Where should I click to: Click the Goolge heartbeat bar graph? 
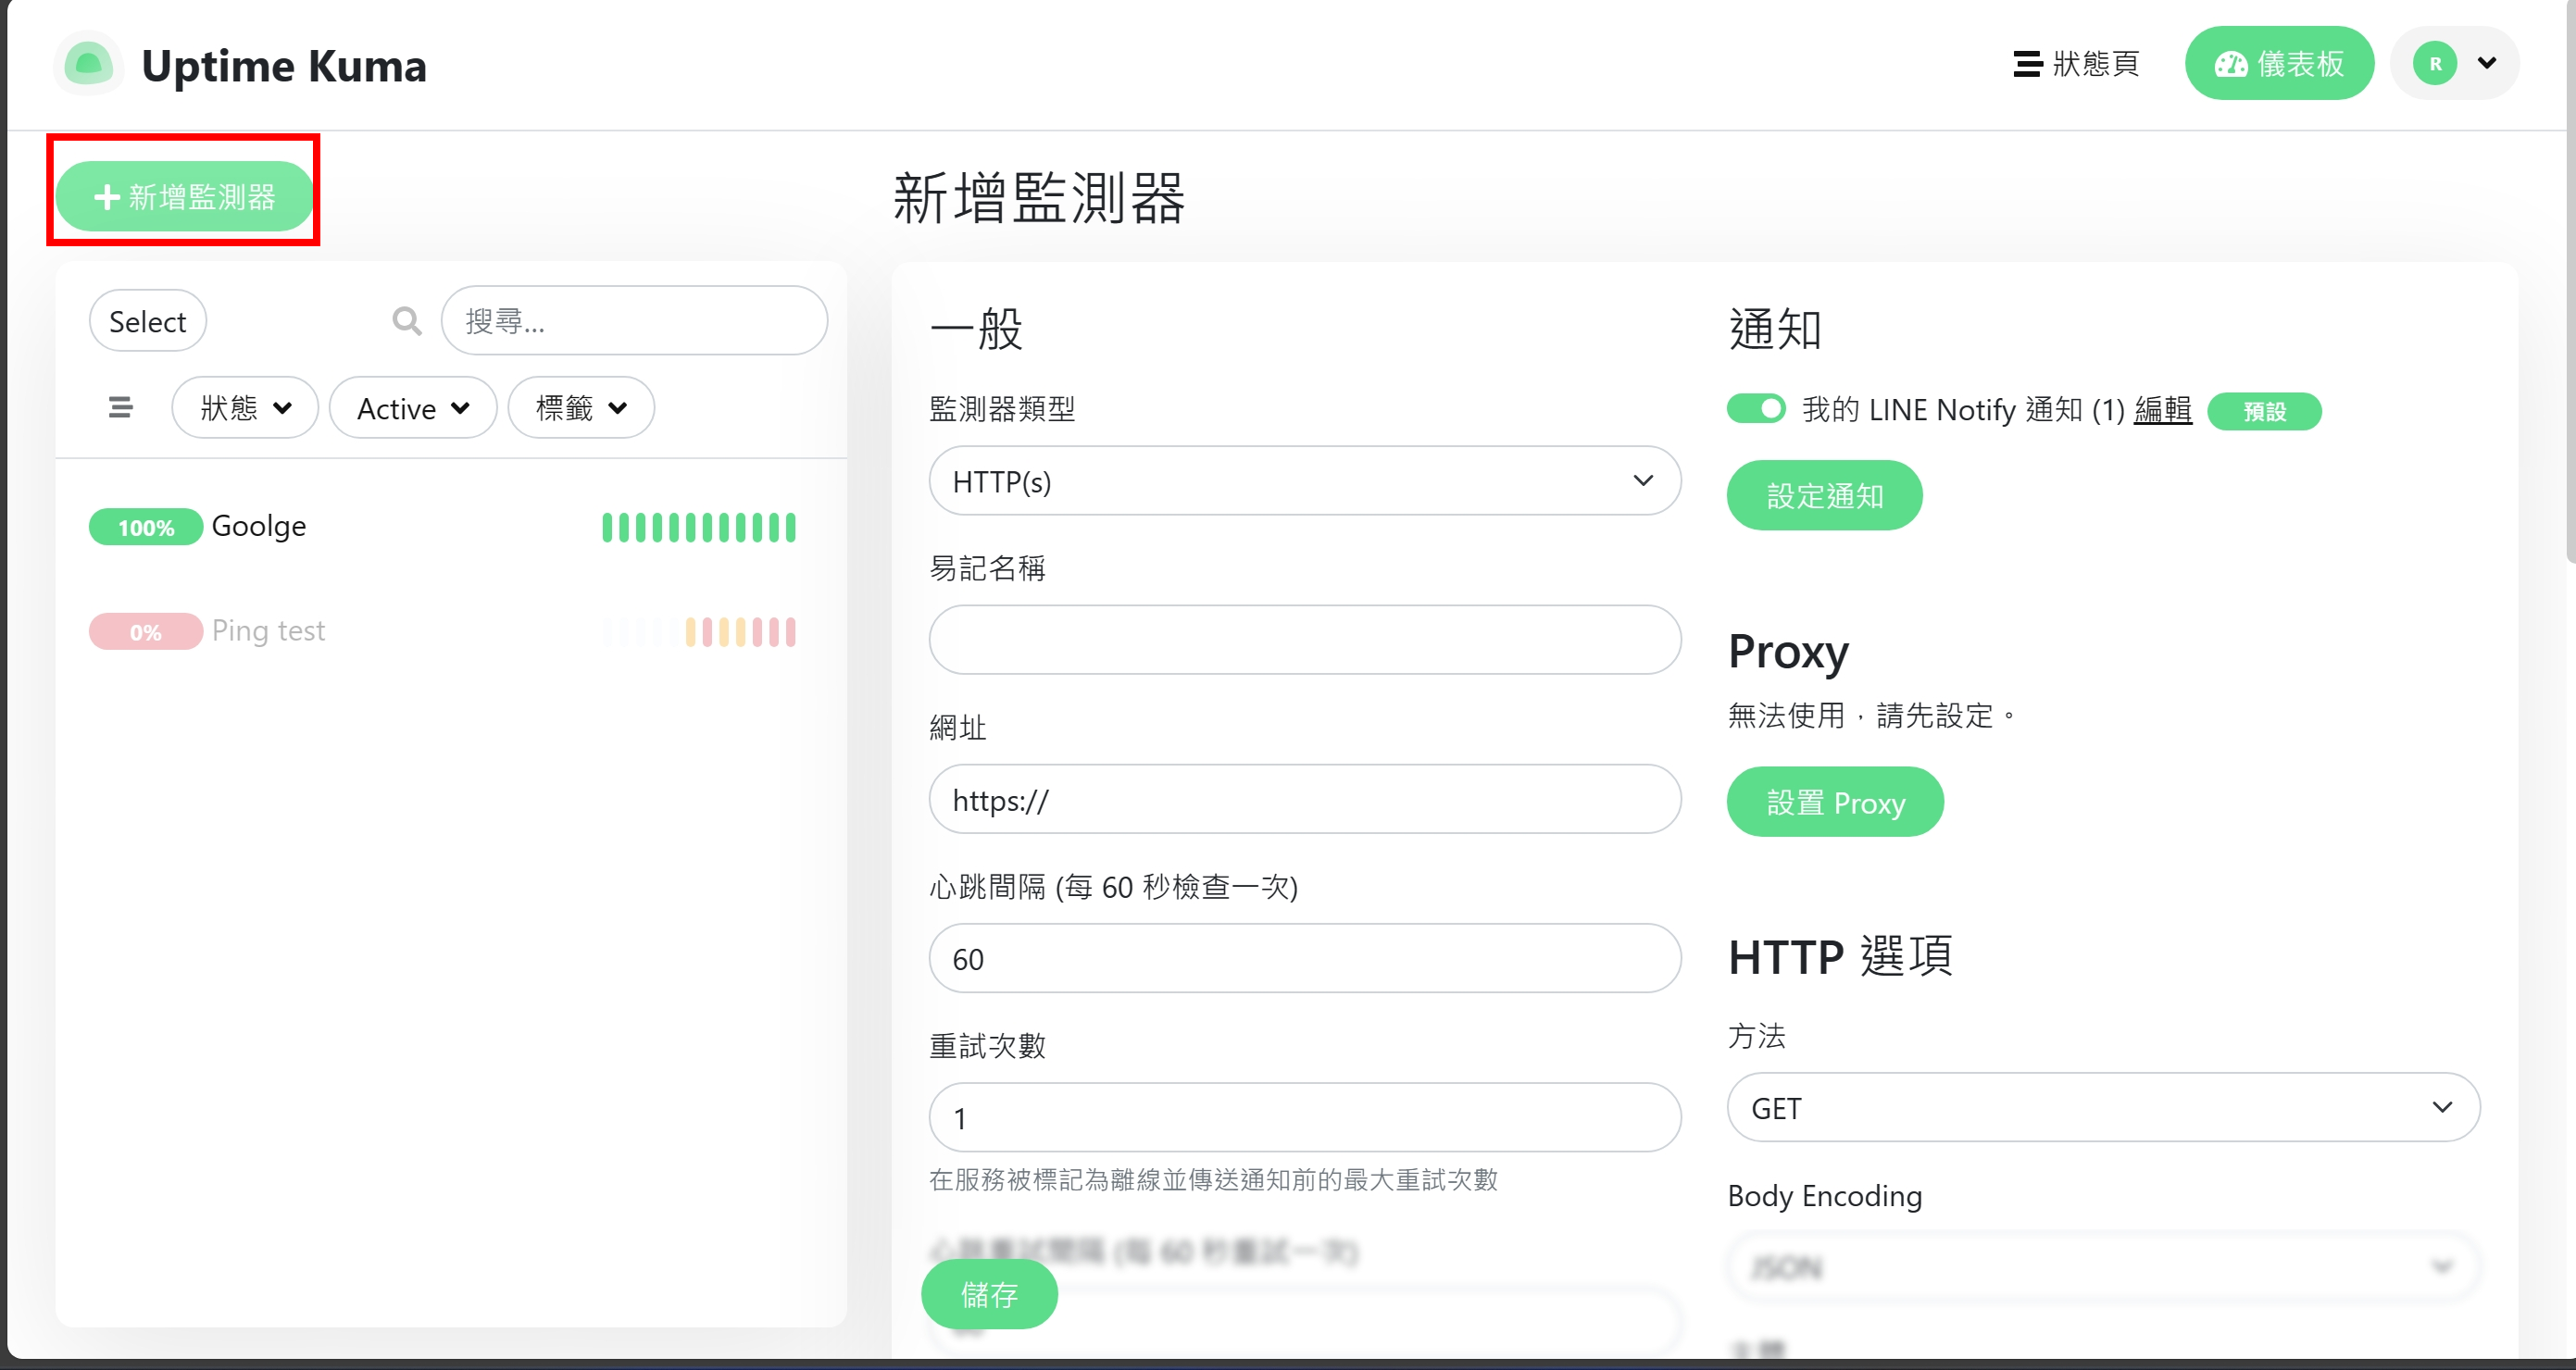(x=698, y=527)
